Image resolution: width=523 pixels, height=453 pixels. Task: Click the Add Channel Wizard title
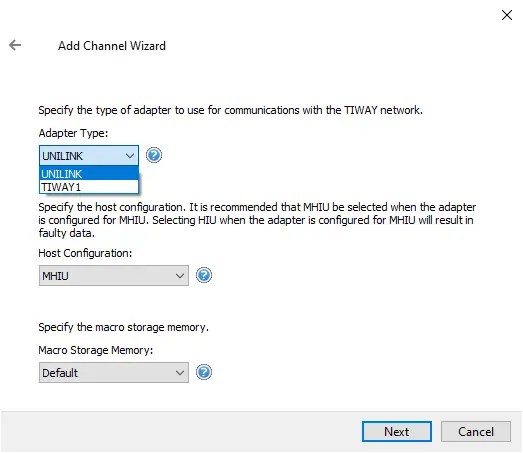click(112, 46)
